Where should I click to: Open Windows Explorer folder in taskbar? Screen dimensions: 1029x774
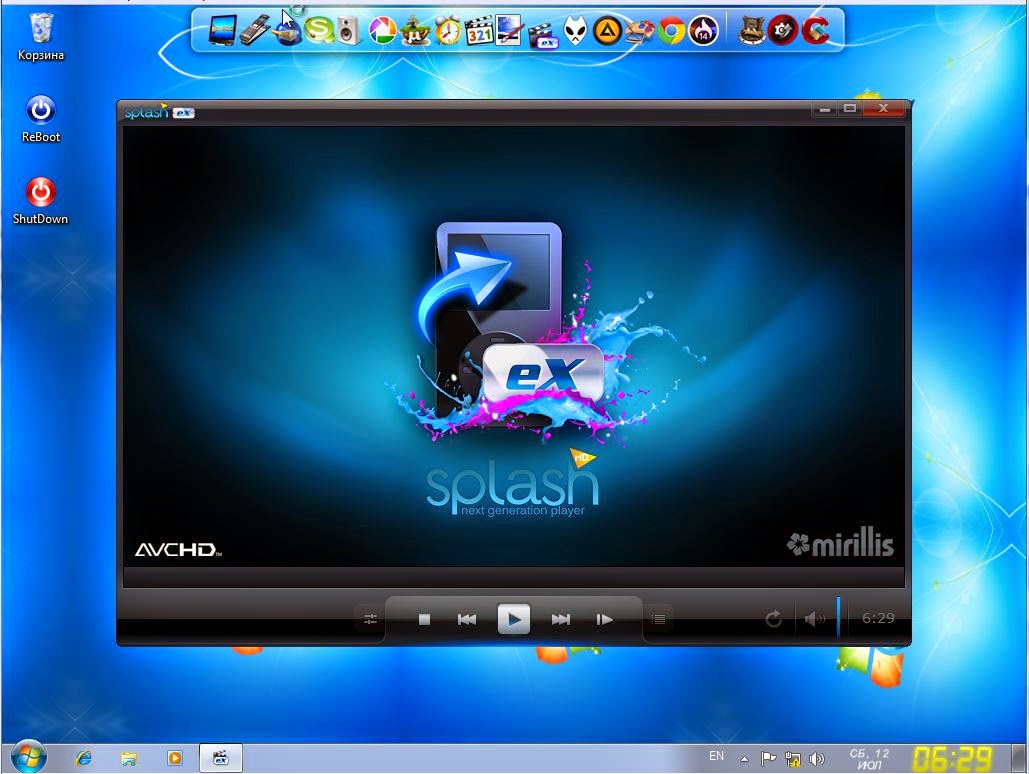pos(129,758)
